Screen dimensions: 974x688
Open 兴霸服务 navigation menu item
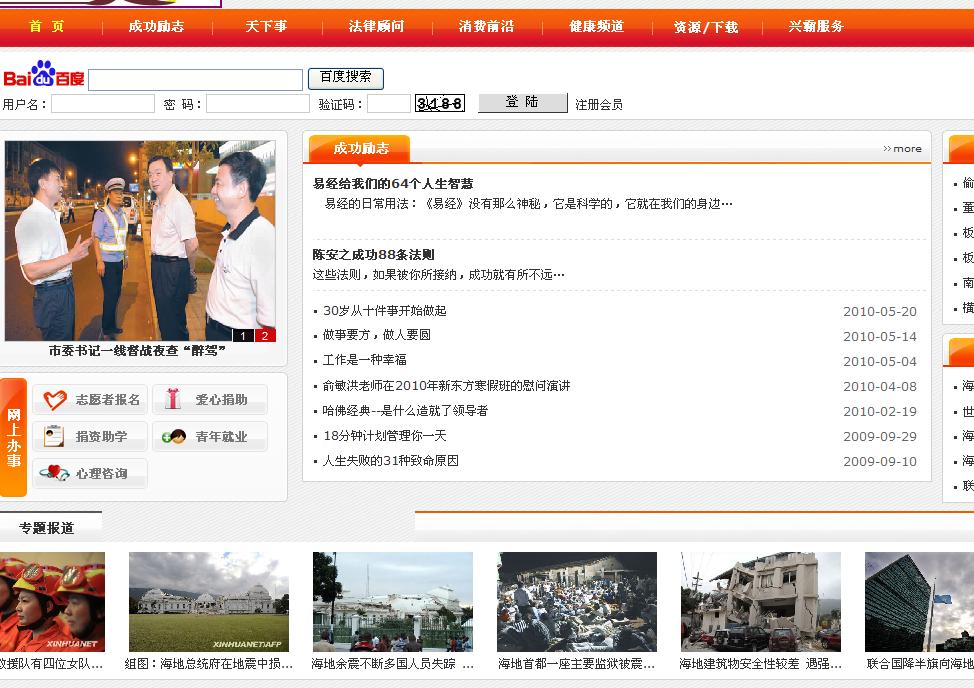(x=816, y=27)
